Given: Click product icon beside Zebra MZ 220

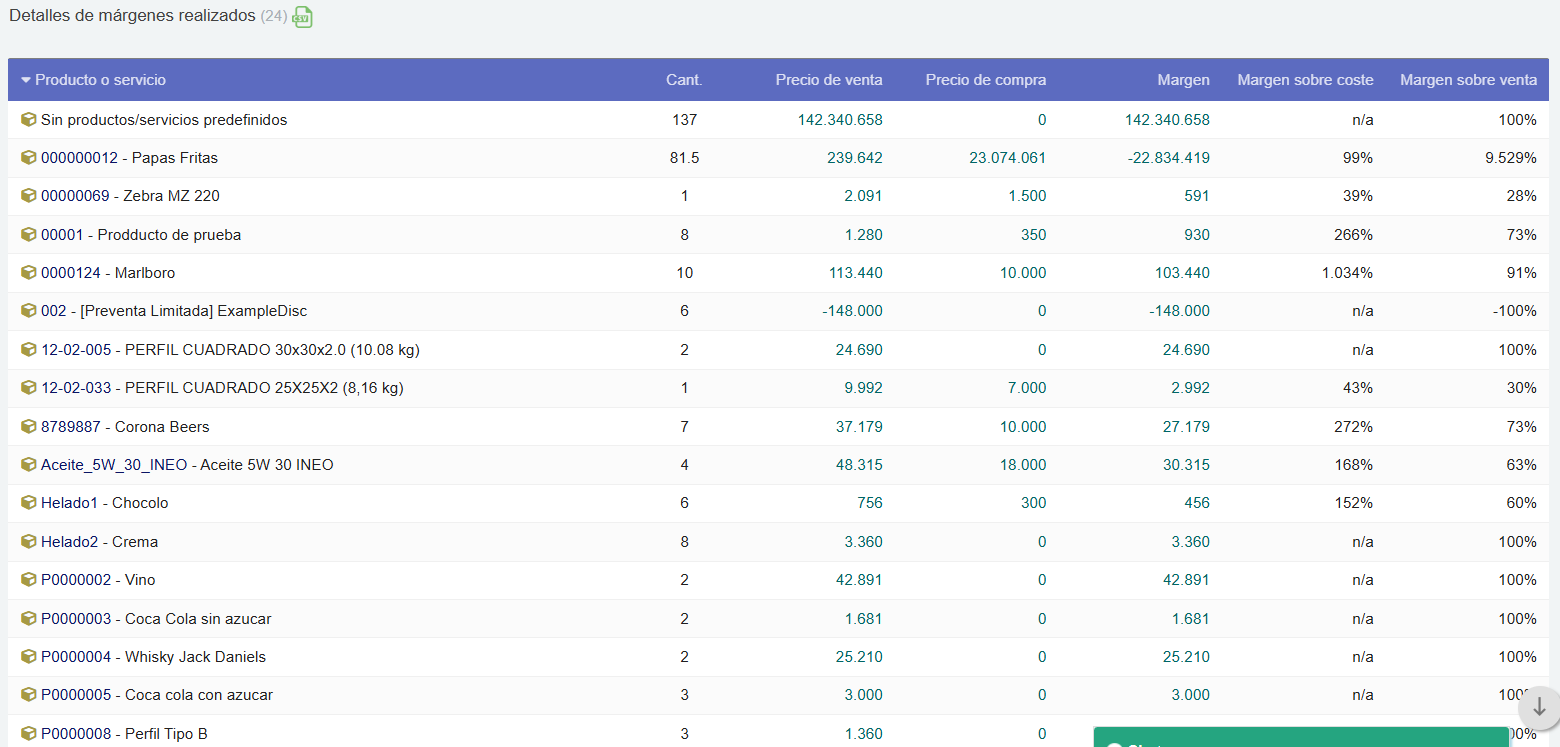Looking at the screenshot, I should (28, 196).
